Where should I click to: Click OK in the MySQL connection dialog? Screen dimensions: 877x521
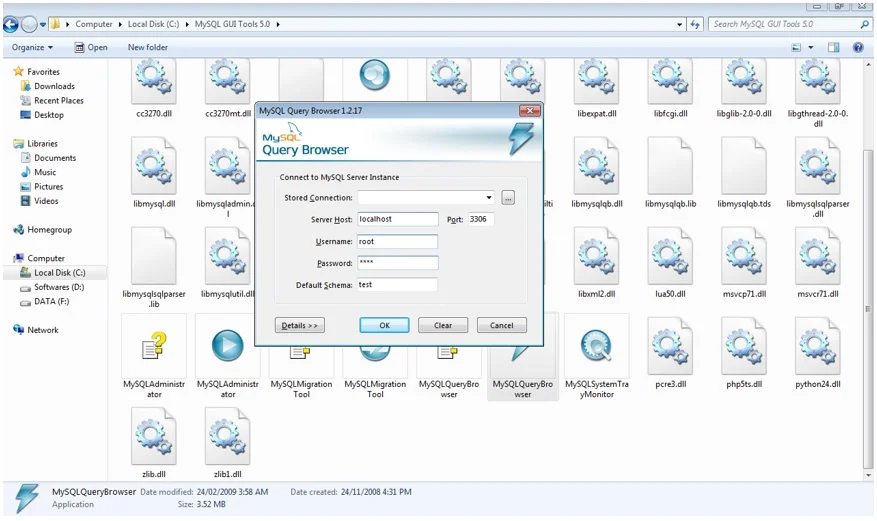pyautogui.click(x=384, y=325)
